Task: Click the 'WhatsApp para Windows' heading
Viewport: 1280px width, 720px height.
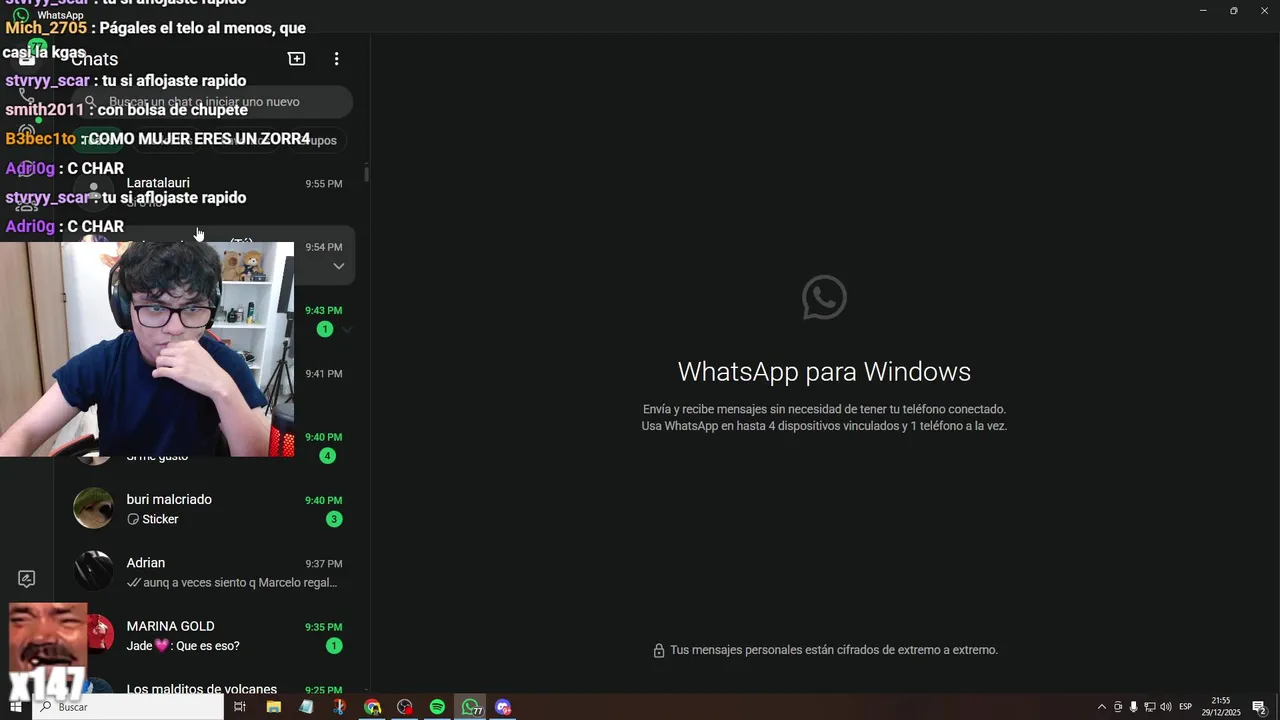Action: pos(824,372)
